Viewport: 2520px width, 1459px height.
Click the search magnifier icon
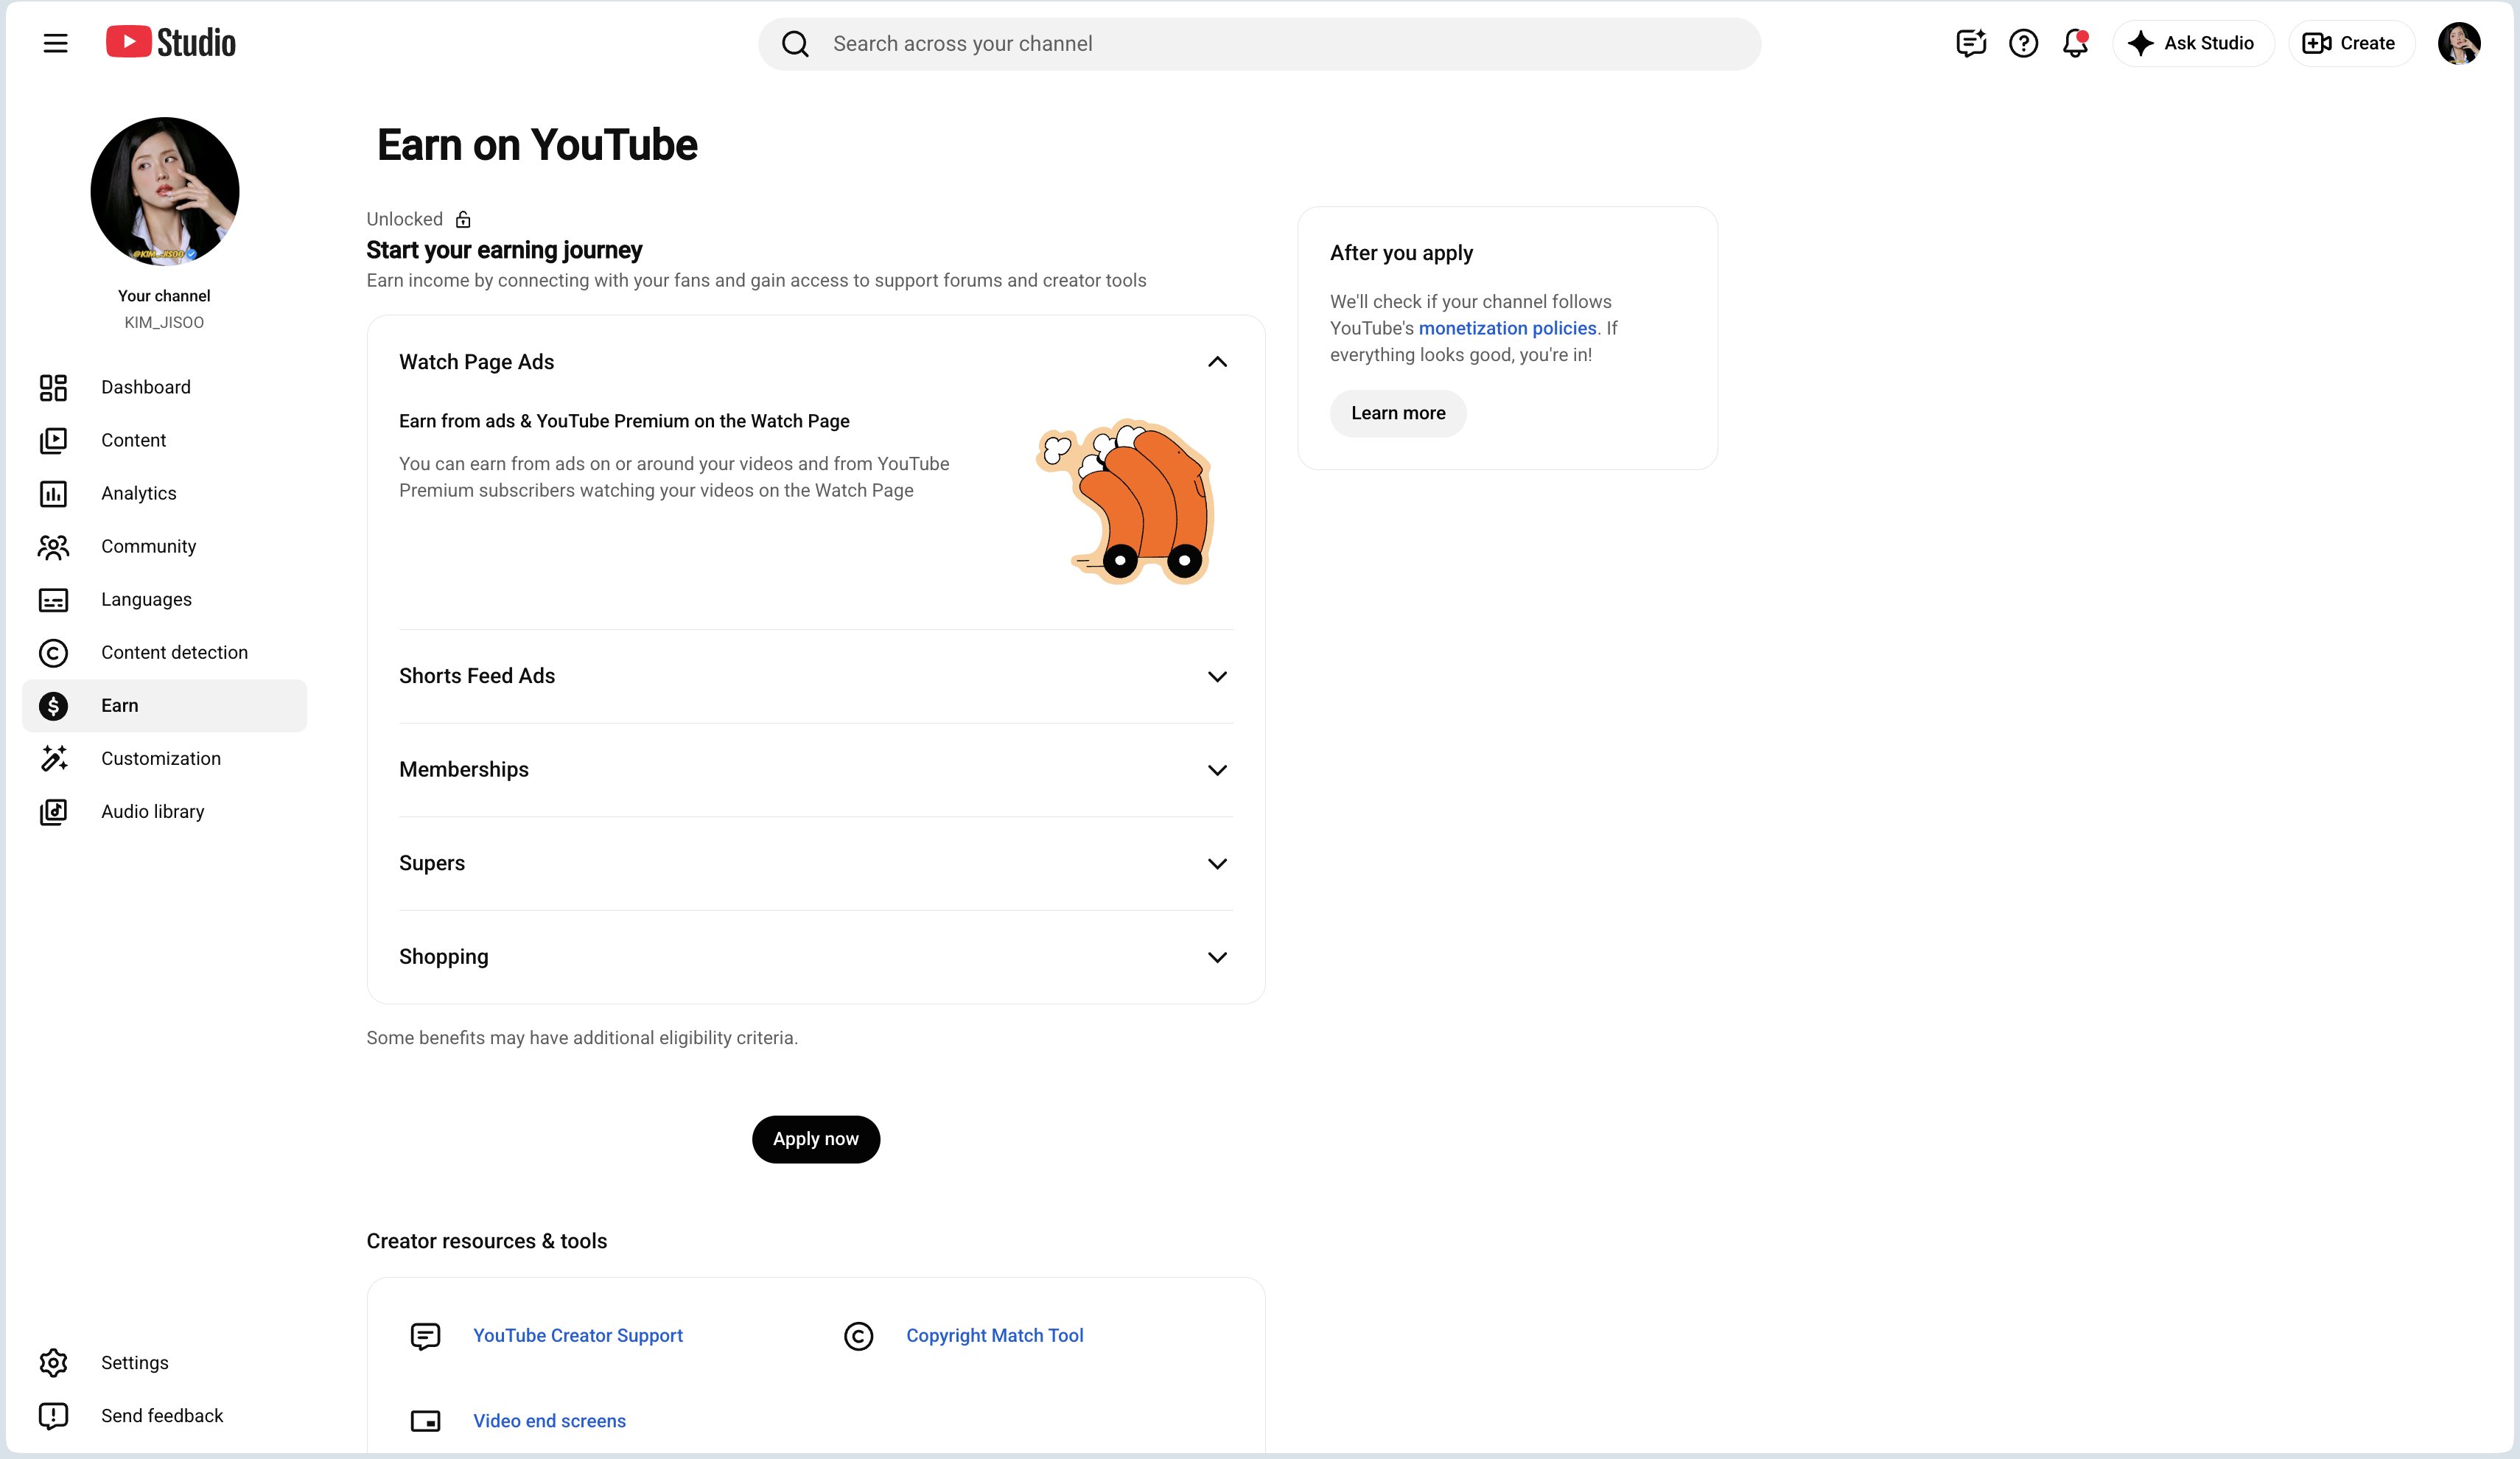795,44
